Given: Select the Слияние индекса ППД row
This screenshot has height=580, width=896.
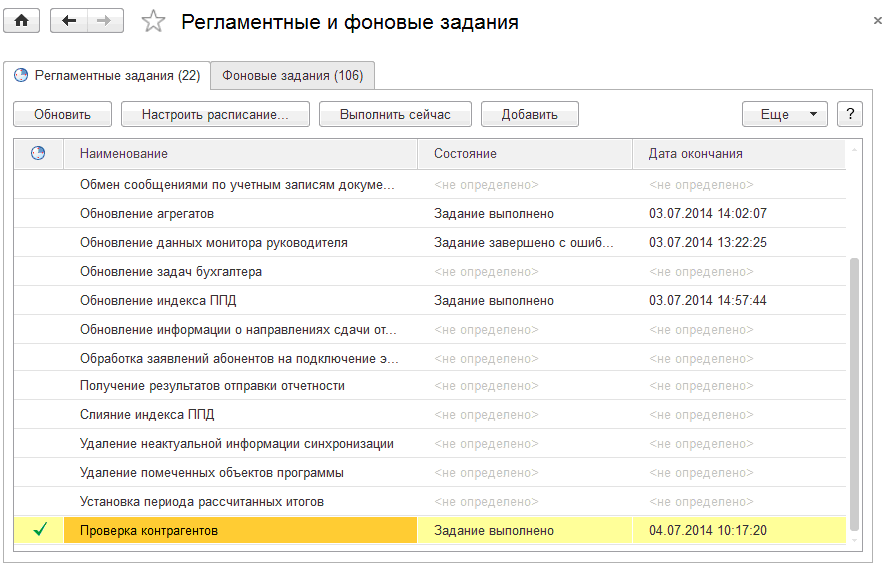Looking at the screenshot, I should click(x=430, y=415).
